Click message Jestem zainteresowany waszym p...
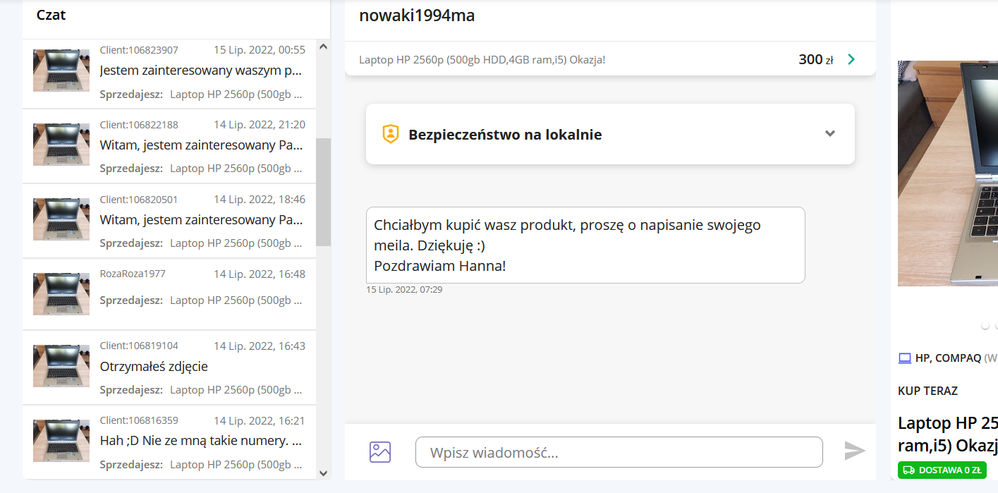The height and width of the screenshot is (493, 998). [x=200, y=70]
